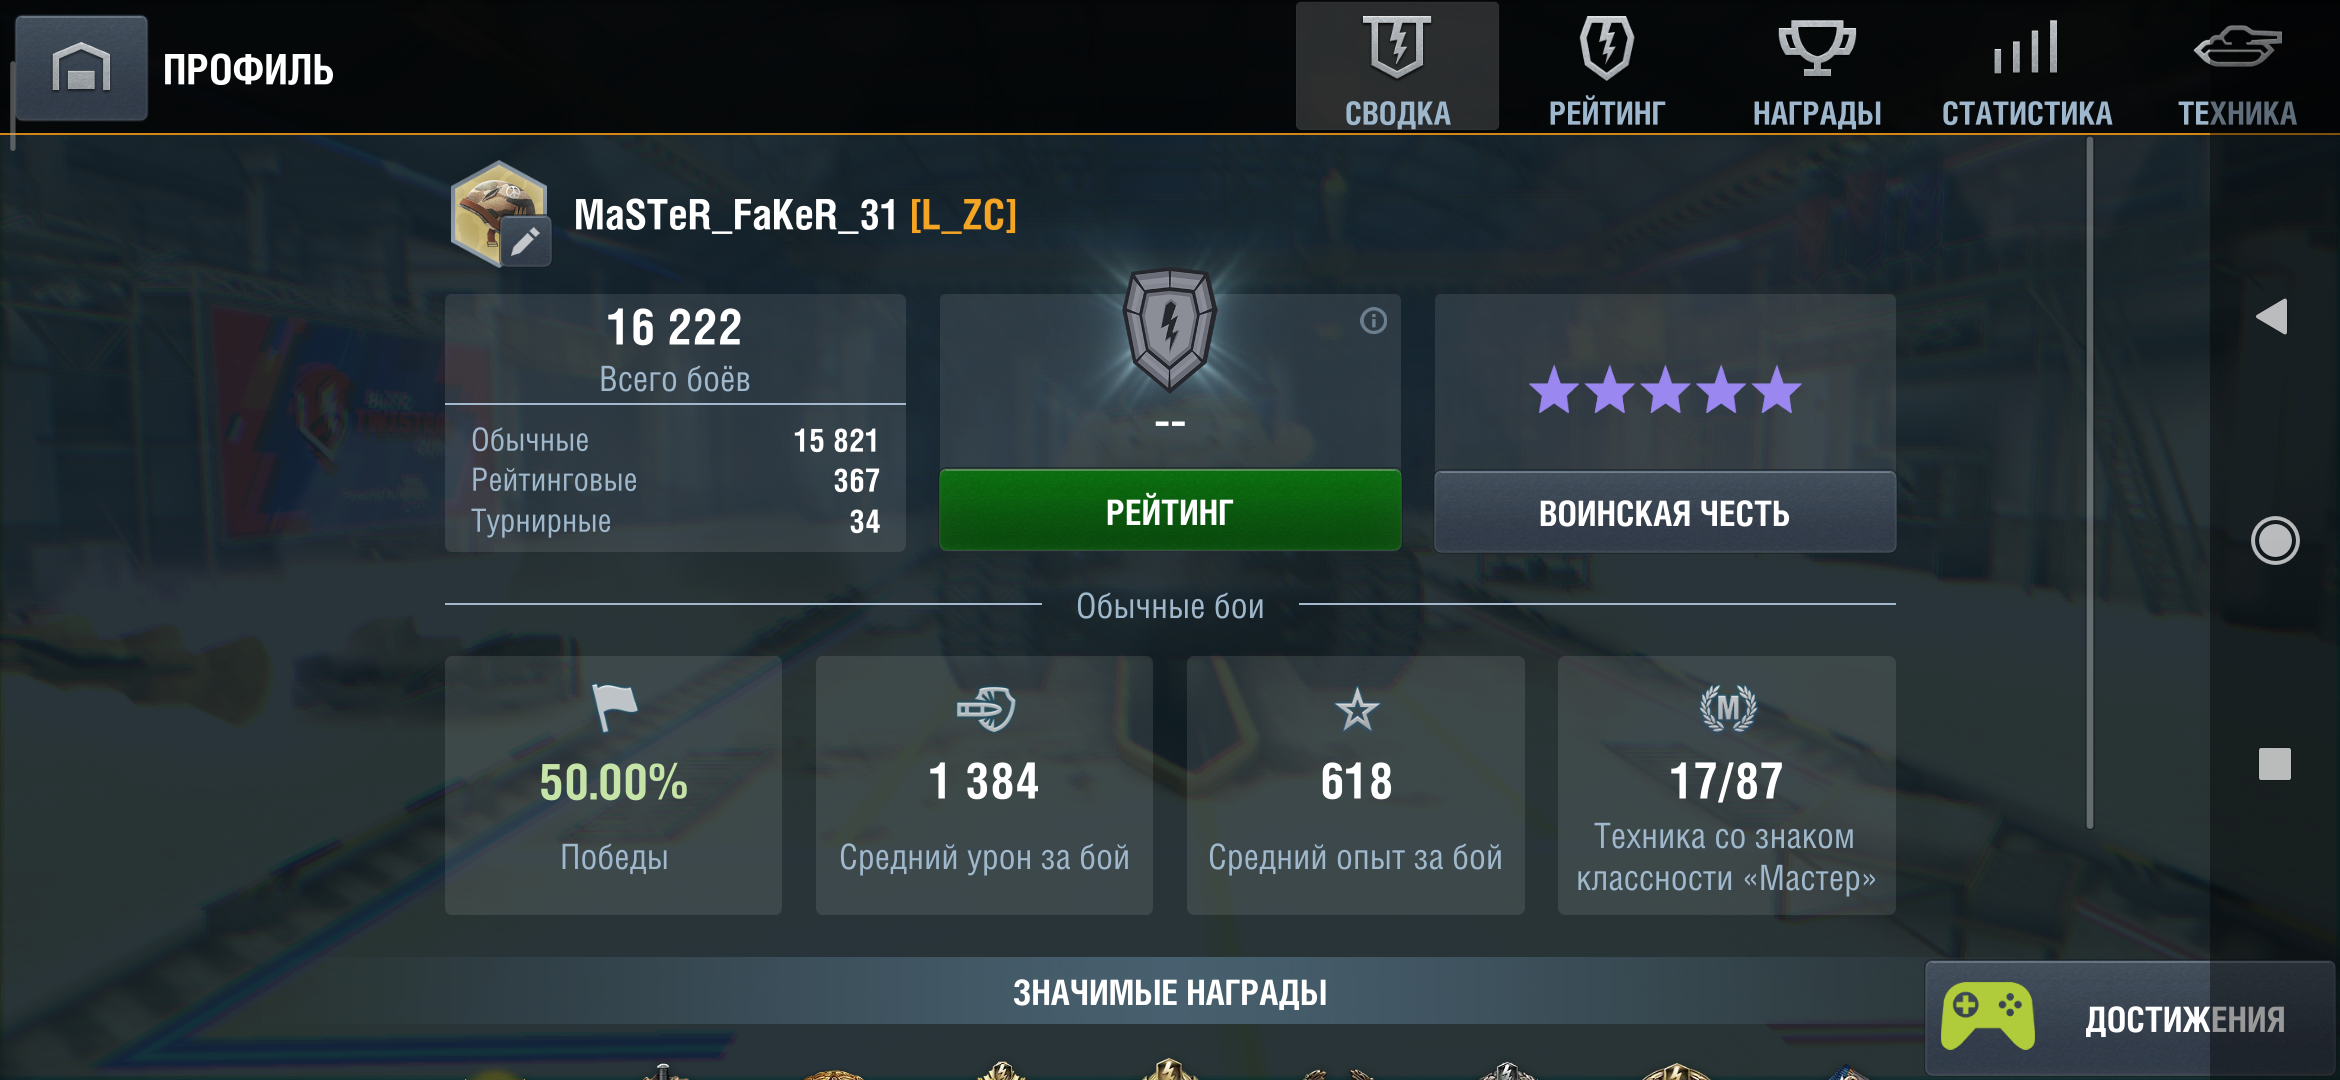Tap the Mastery badge M icon
The width and height of the screenshot is (2340, 1080).
pyautogui.click(x=1727, y=708)
